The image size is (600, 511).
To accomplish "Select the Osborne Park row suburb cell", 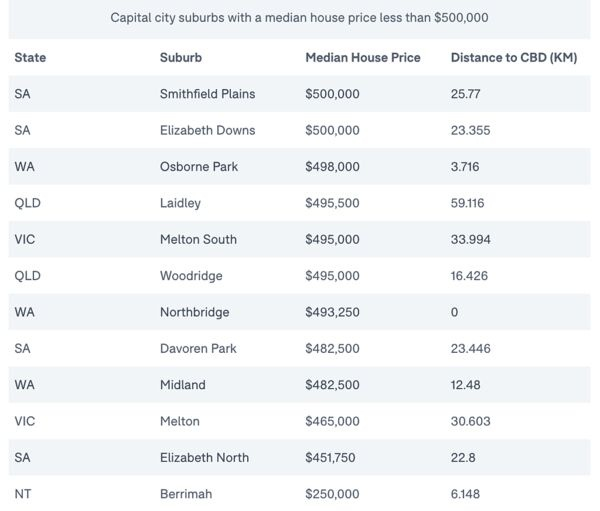I will [199, 167].
